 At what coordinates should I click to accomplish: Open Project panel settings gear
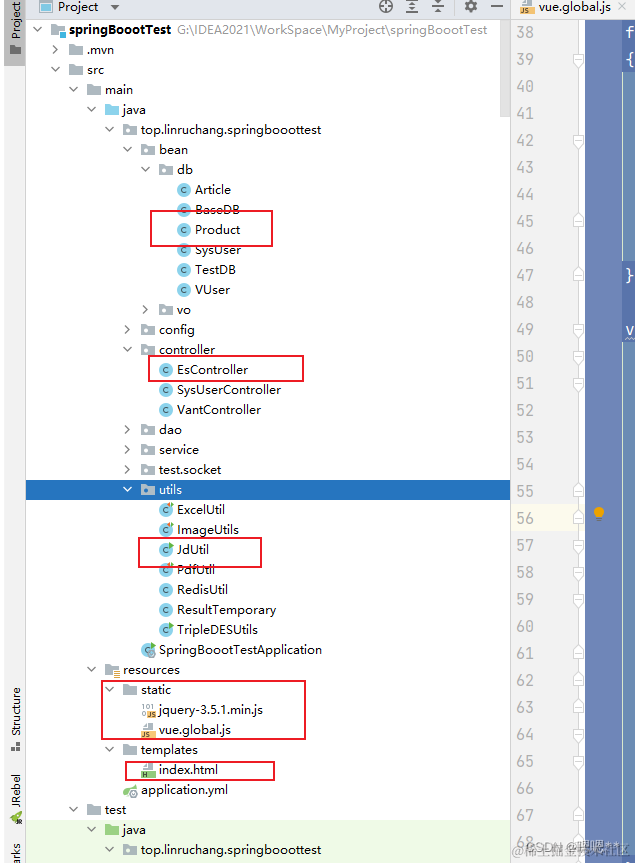470,7
